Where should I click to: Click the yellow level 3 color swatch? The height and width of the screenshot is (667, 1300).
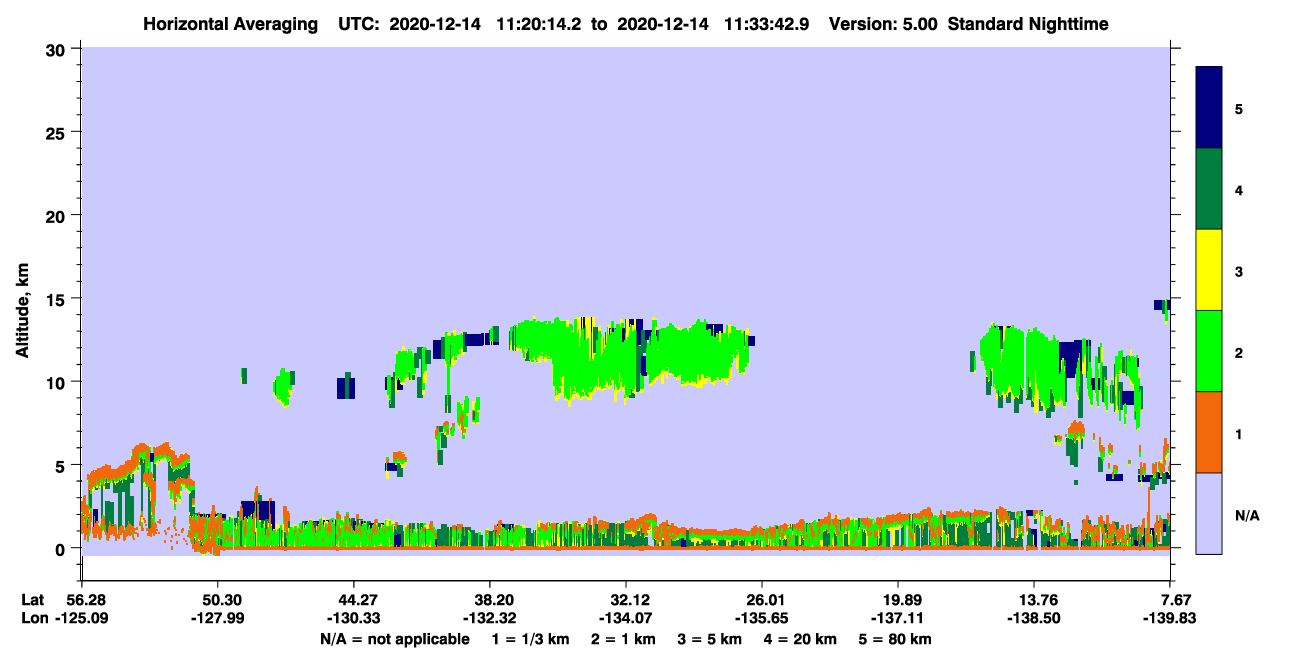point(1209,270)
